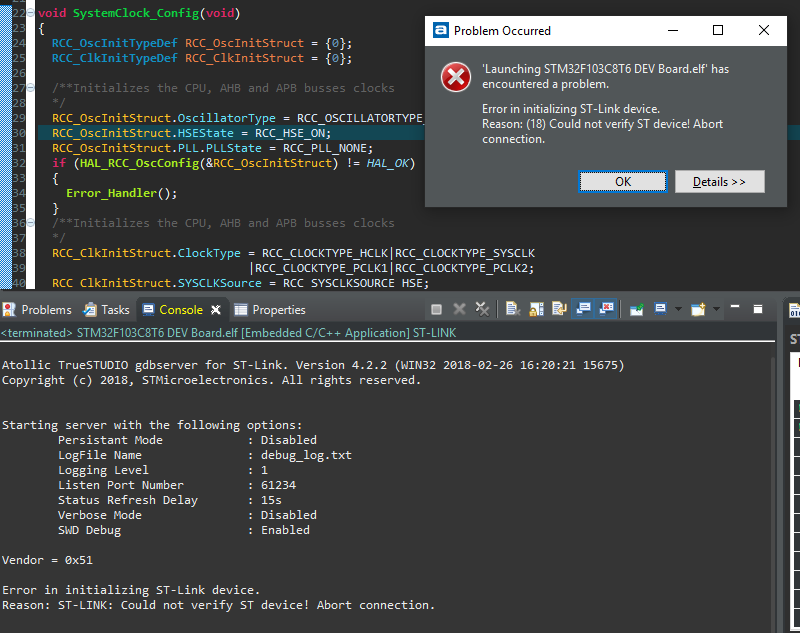Click the red error icon in the dialog

pyautogui.click(x=456, y=77)
